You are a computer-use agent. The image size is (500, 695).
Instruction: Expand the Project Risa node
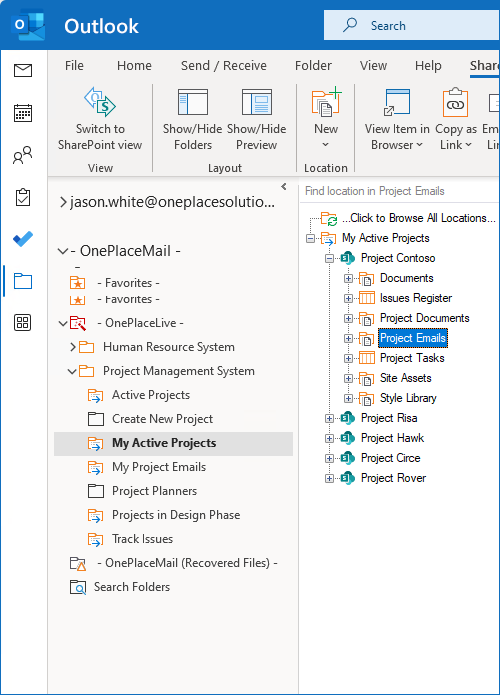329,418
